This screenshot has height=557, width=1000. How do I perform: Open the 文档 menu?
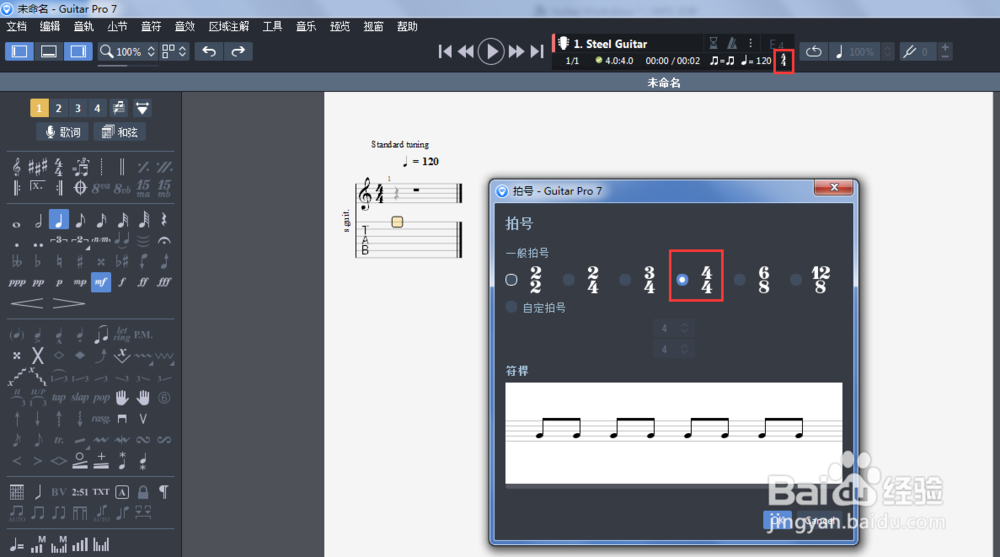pyautogui.click(x=17, y=26)
